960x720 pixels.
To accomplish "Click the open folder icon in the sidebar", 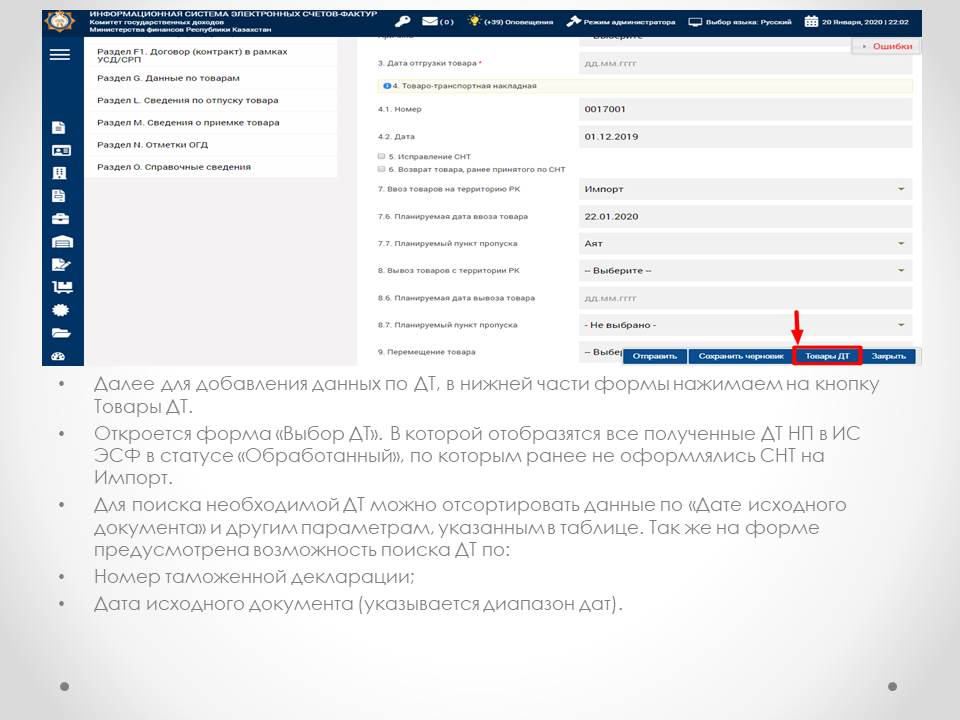I will pyautogui.click(x=60, y=333).
